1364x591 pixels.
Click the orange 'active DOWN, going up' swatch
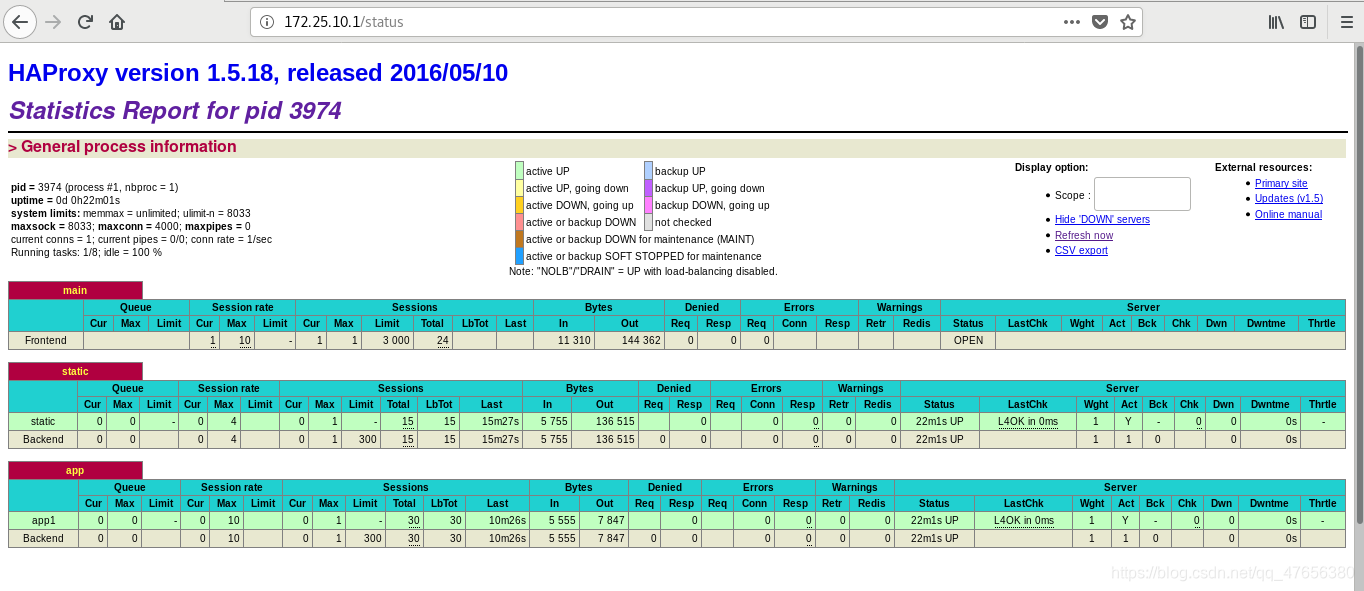click(x=519, y=205)
